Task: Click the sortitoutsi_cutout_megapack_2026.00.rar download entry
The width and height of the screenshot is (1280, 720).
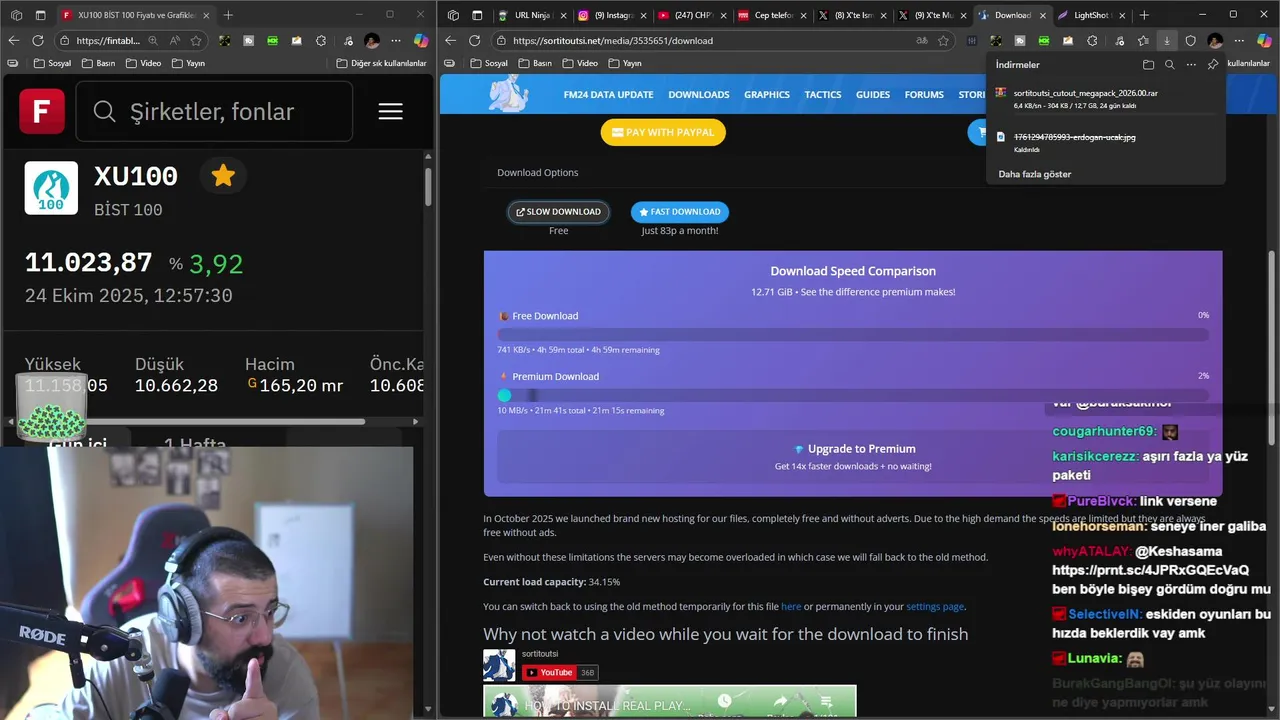Action: coord(1105,98)
